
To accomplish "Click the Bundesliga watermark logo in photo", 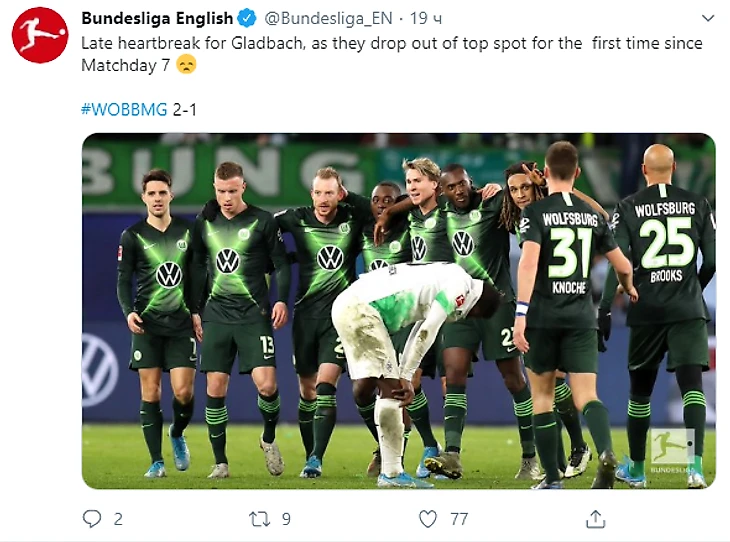I will [x=672, y=450].
